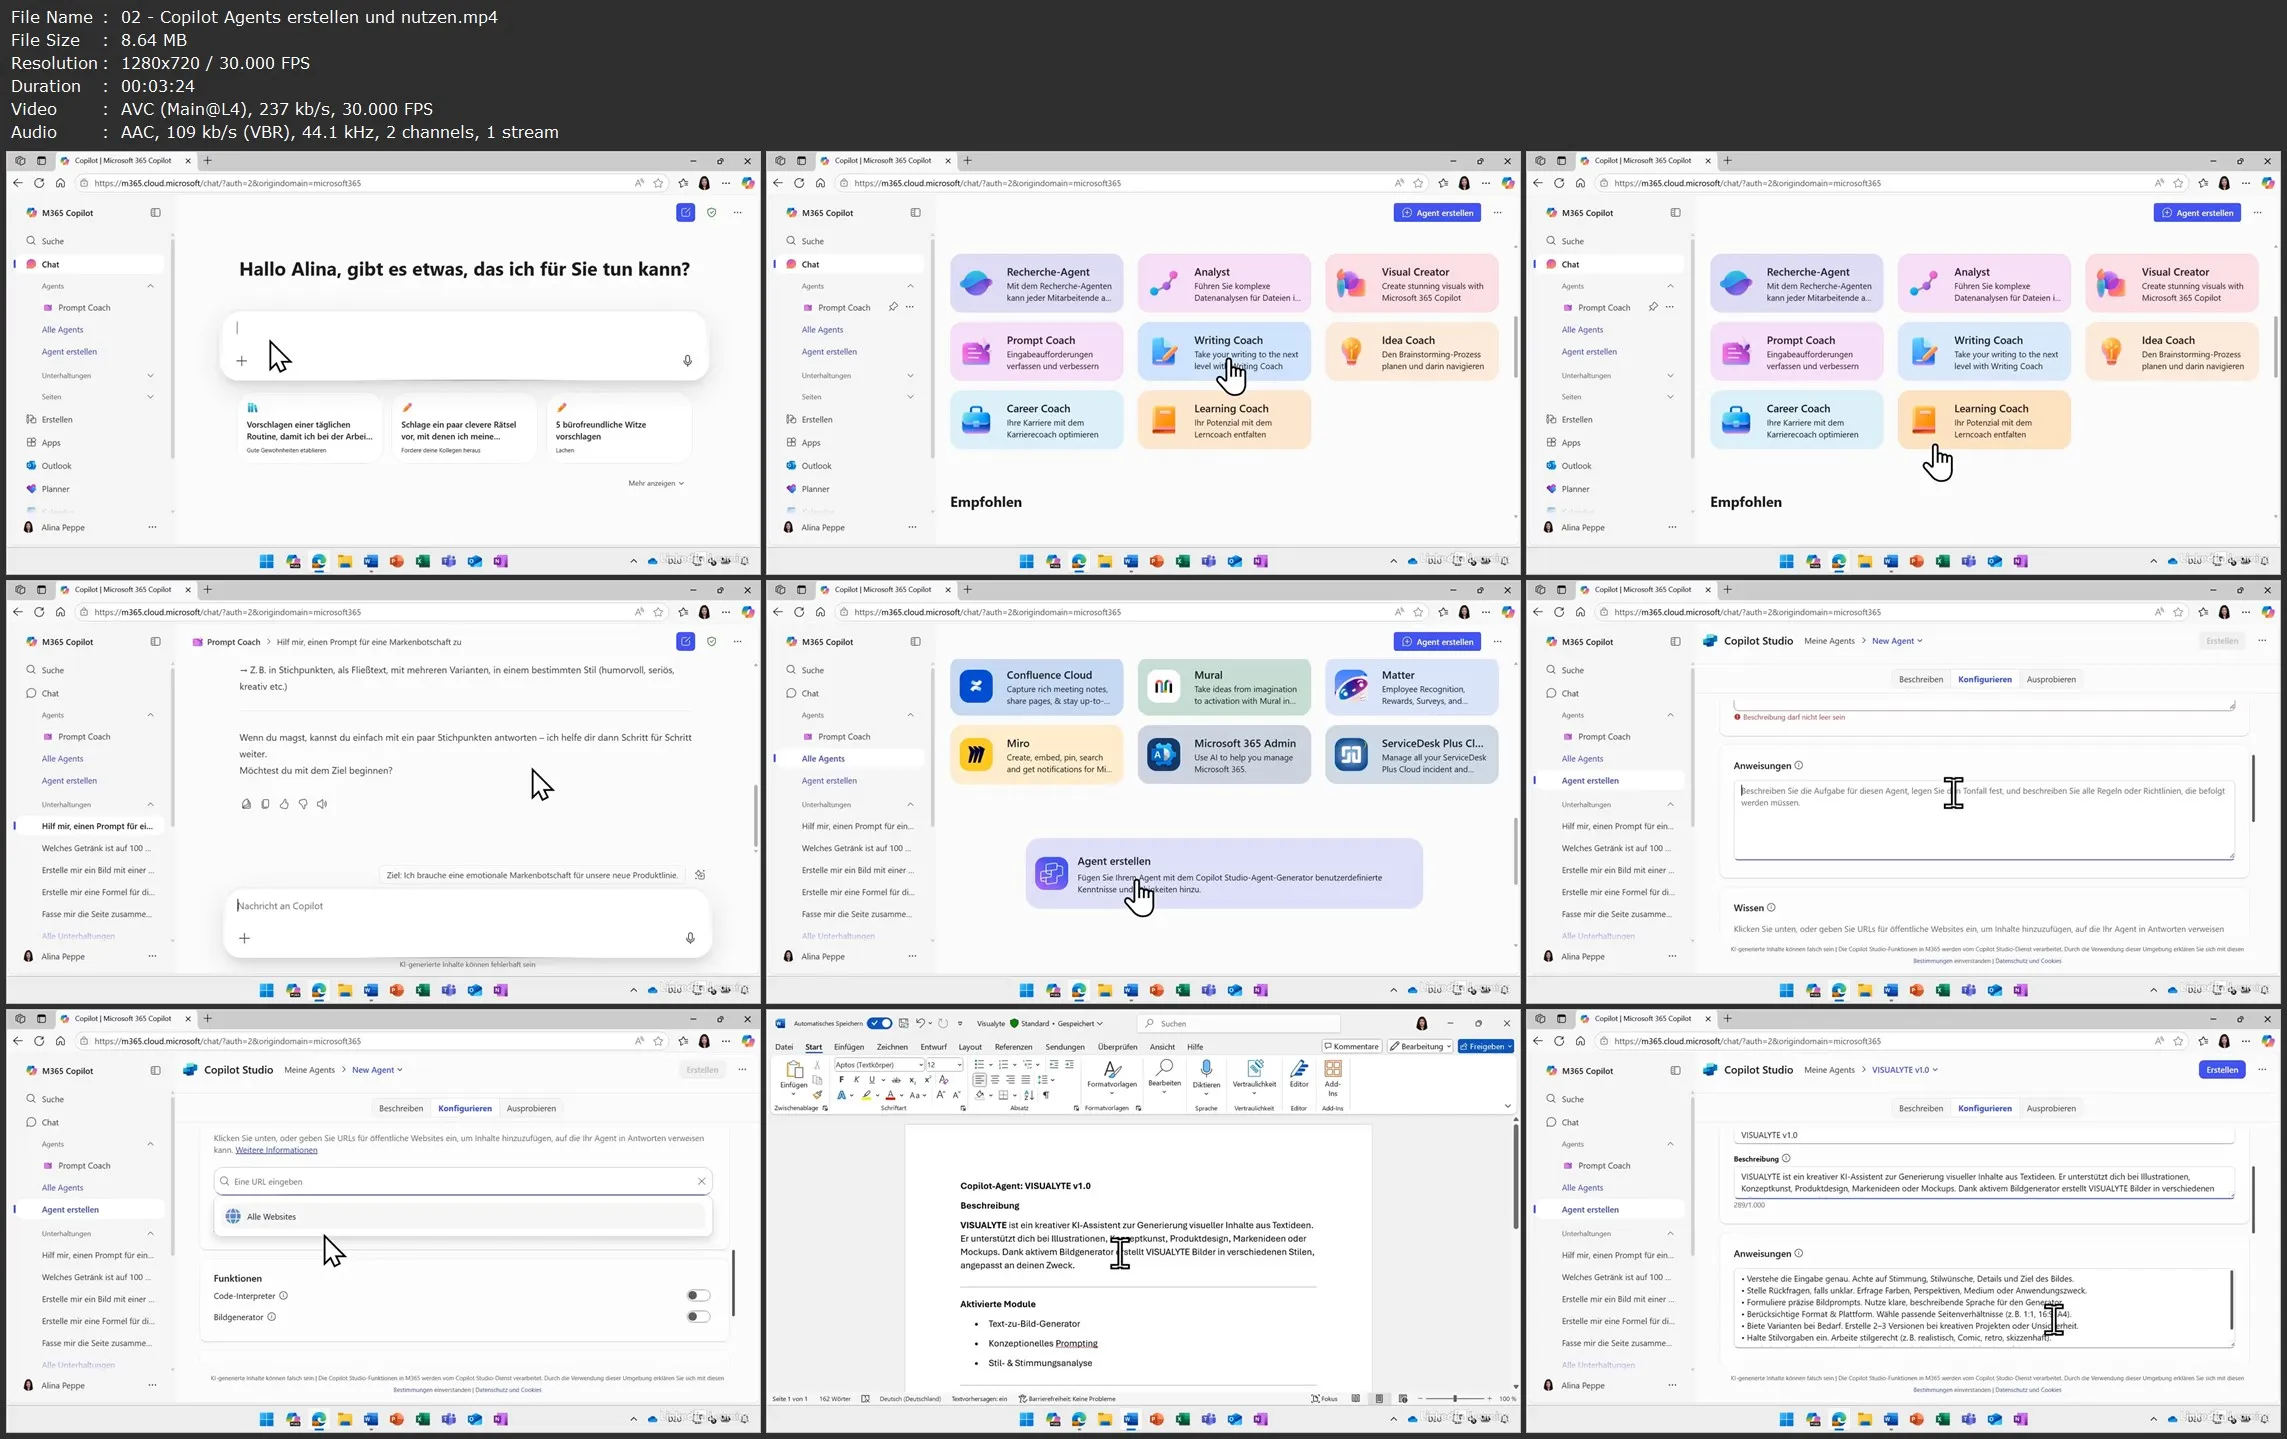2287x1439 pixels.
Task: Open the 'VISUALYTE v1.0' breadcrumb dropdown
Action: (x=1904, y=1069)
